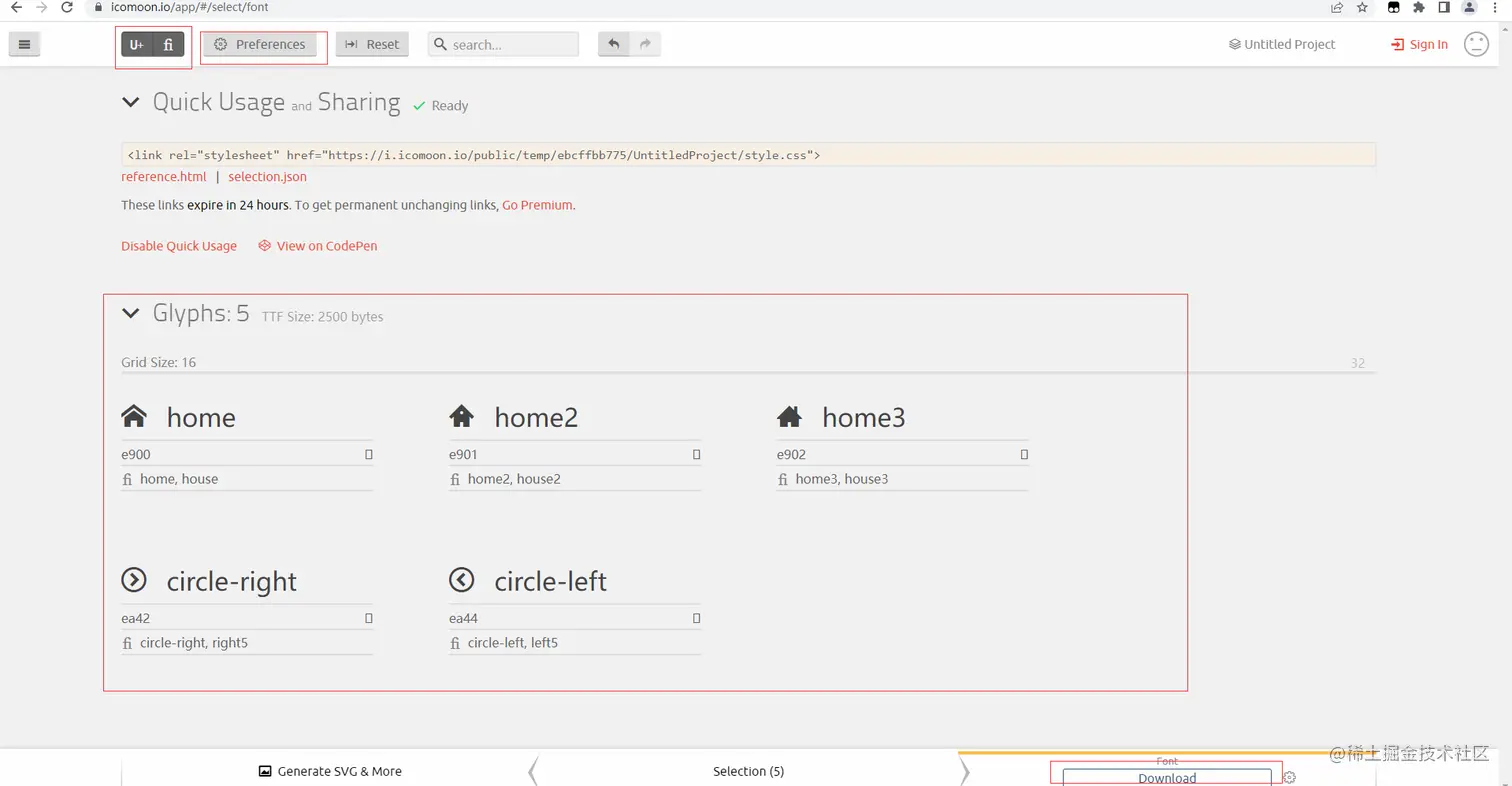Click the Grid Size 16 label
Screen dimensions: 1512x786
point(159,362)
